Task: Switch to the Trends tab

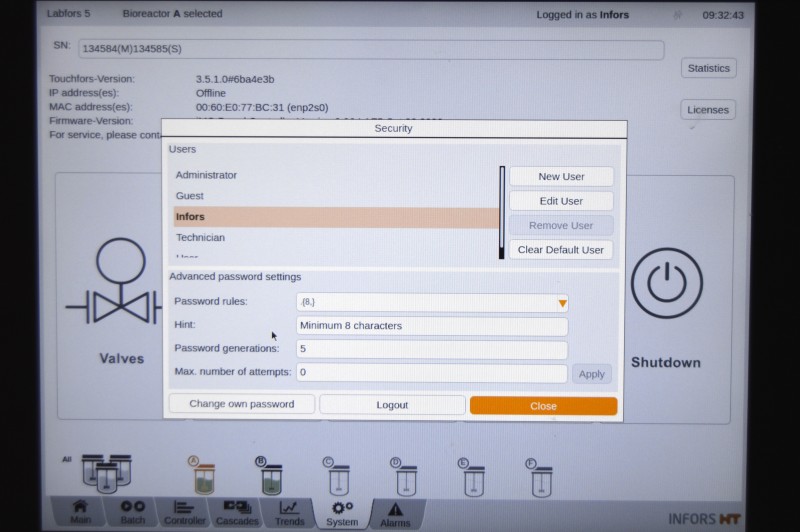Action: click(x=289, y=514)
